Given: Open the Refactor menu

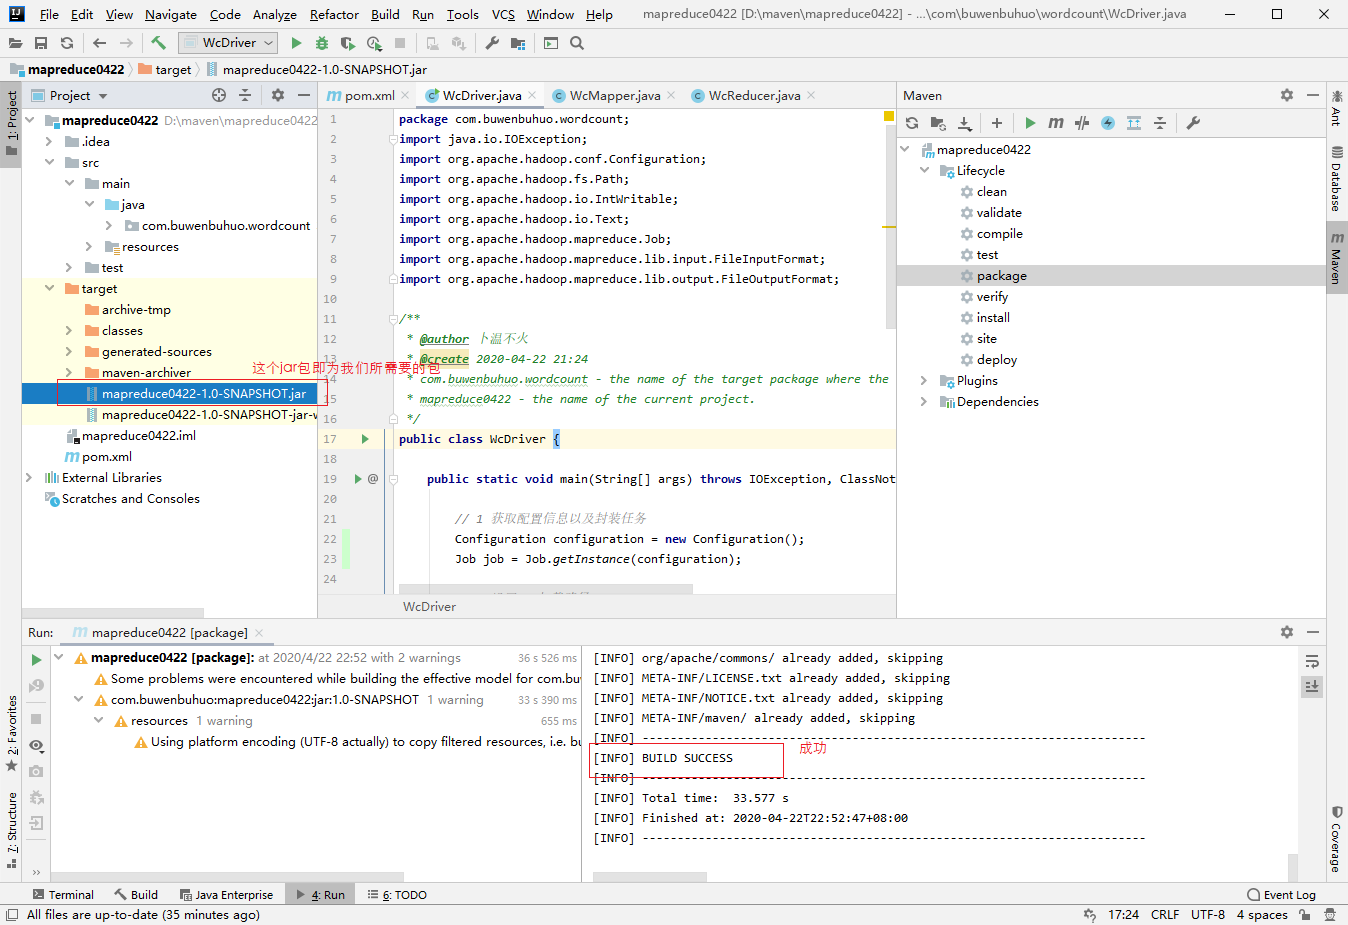Looking at the screenshot, I should point(334,14).
